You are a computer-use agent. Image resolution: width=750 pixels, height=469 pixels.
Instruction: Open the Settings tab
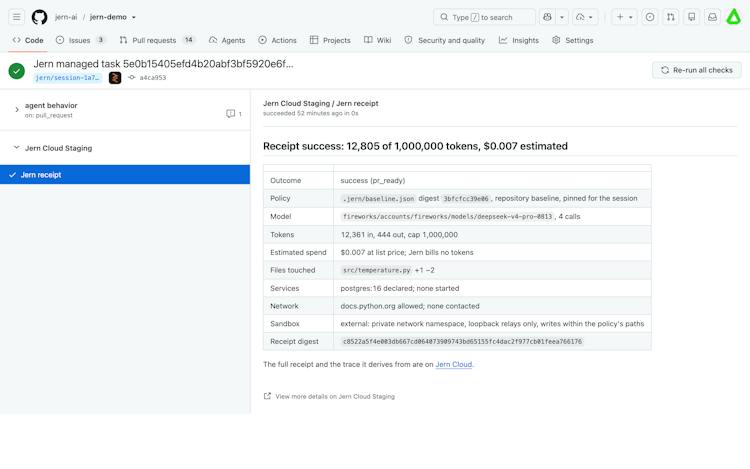coord(573,40)
